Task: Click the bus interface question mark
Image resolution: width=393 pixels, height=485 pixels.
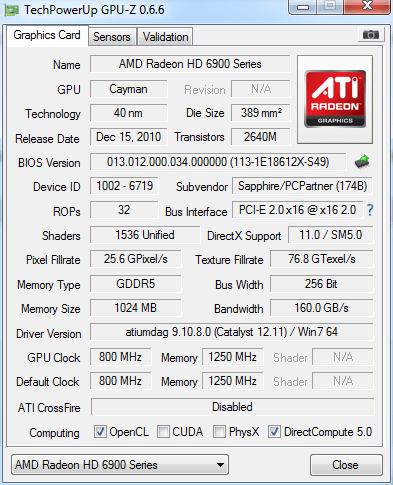Action: coord(370,210)
